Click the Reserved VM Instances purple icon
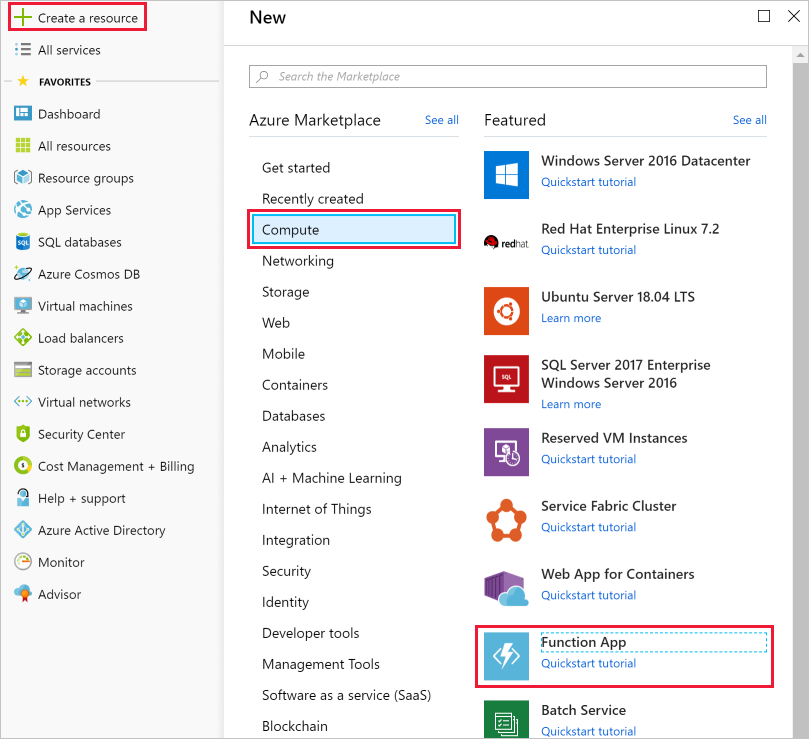Screen dimensions: 809x739 click(x=506, y=452)
